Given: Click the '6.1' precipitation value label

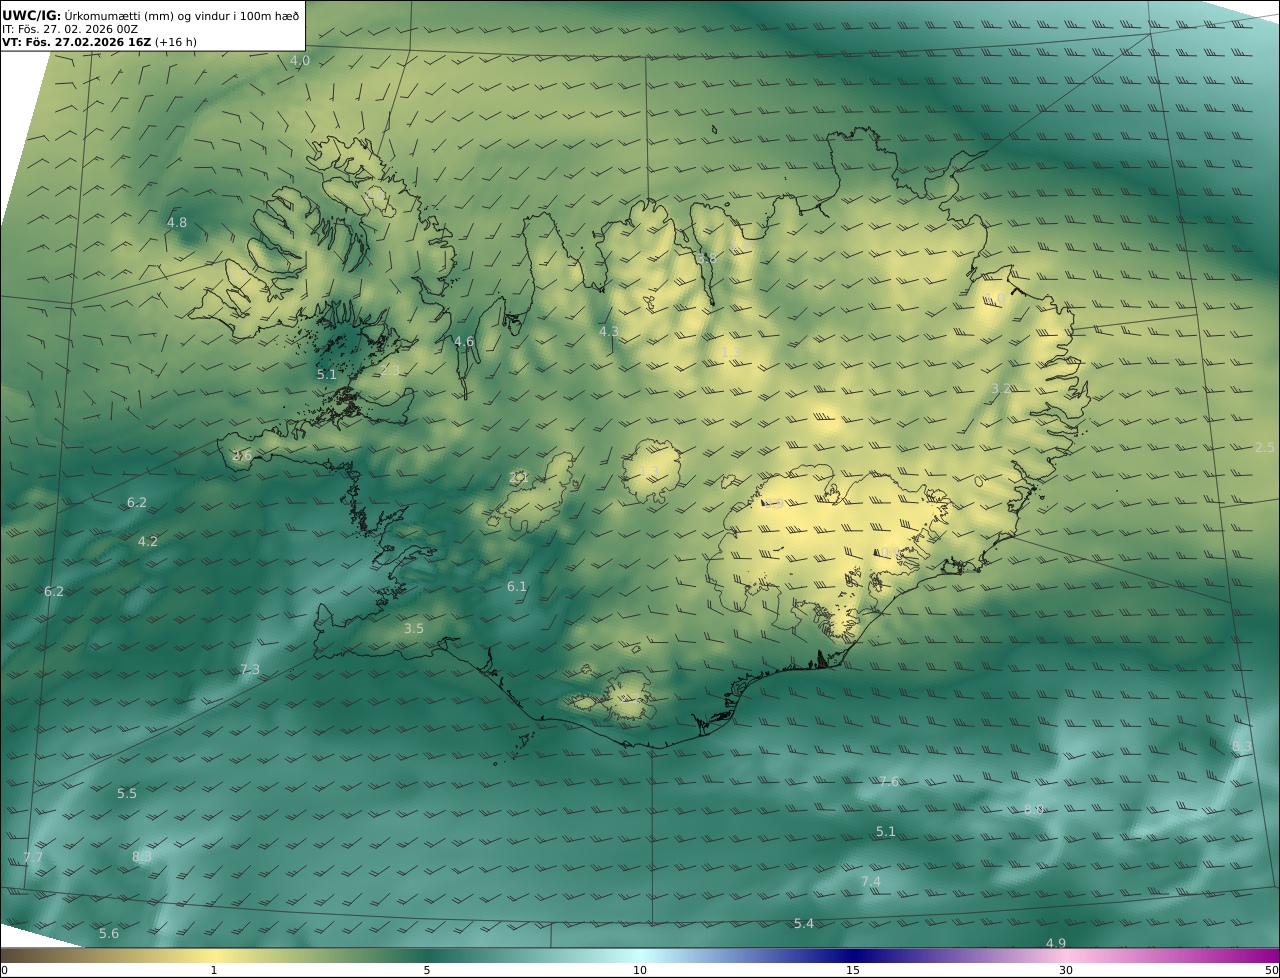Looking at the screenshot, I should (517, 587).
